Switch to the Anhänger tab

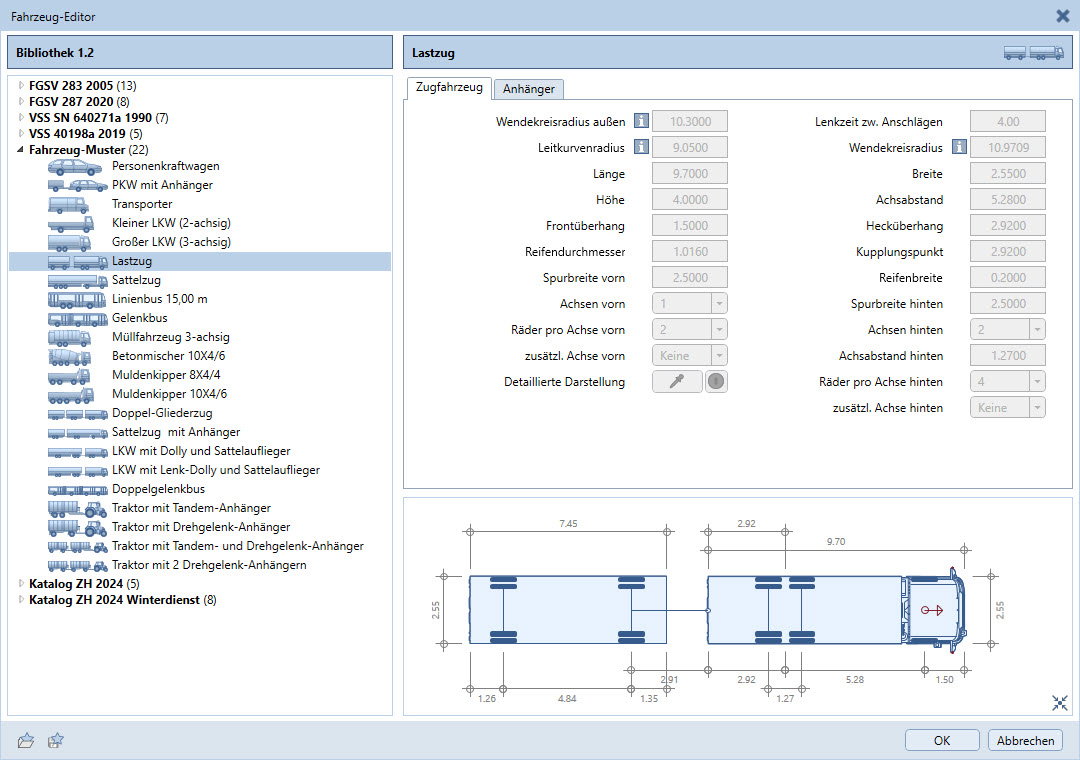point(529,89)
